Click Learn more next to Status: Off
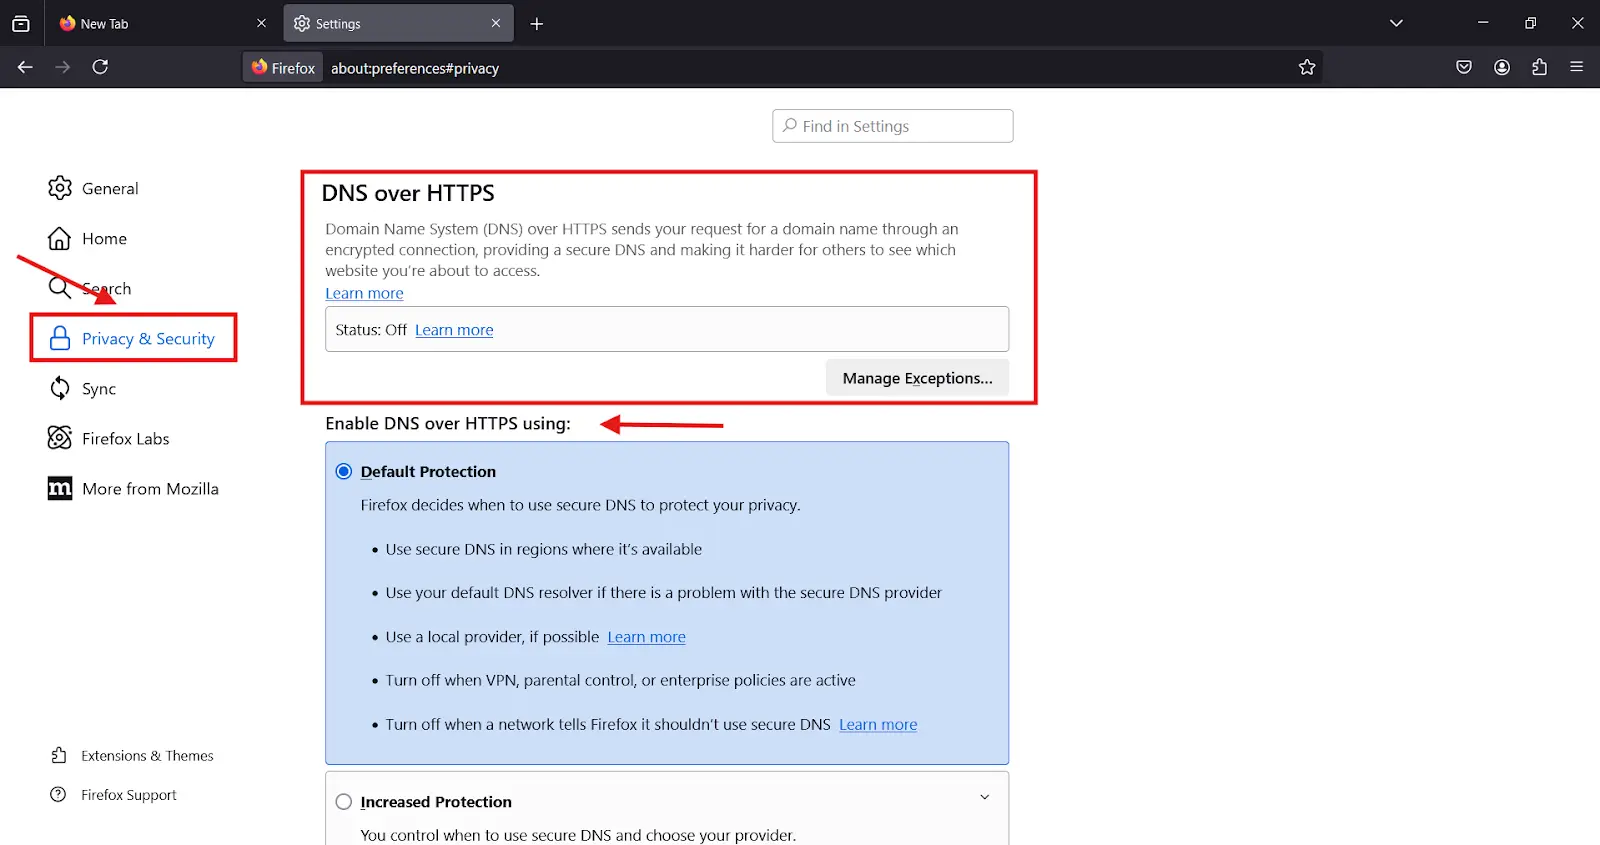Viewport: 1600px width, 845px height. [454, 330]
